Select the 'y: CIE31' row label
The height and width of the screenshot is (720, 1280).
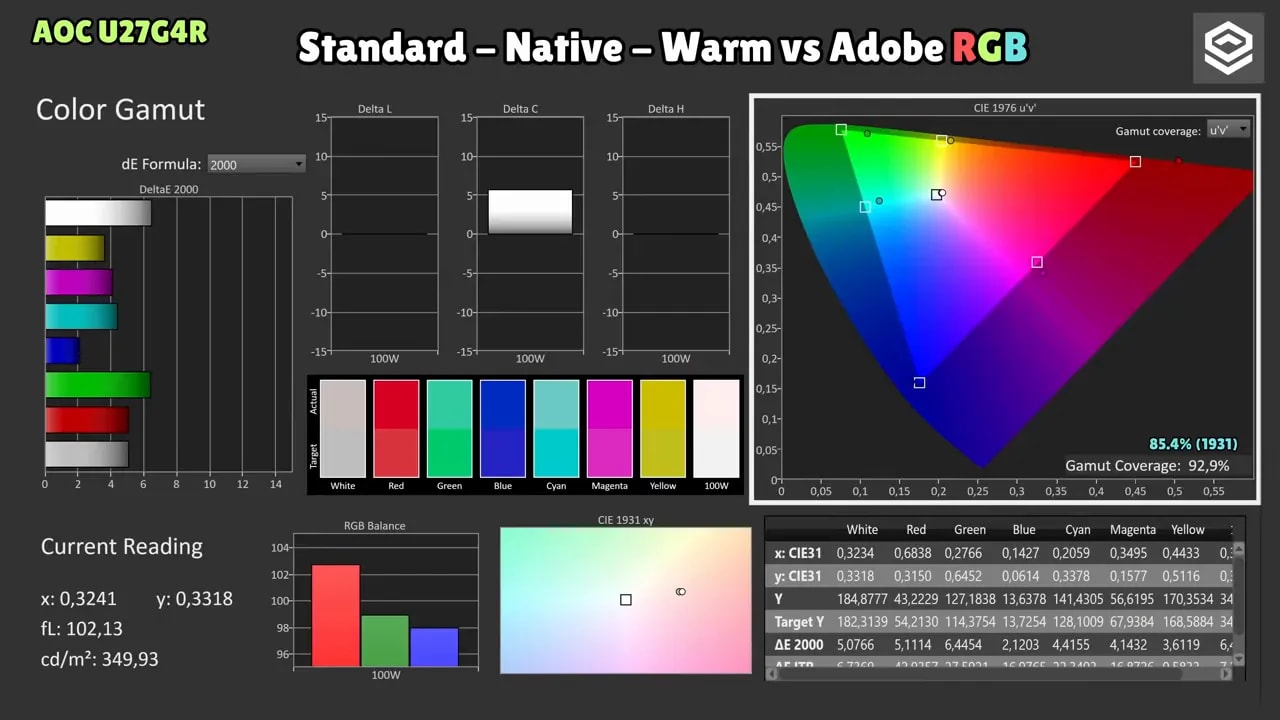(798, 576)
